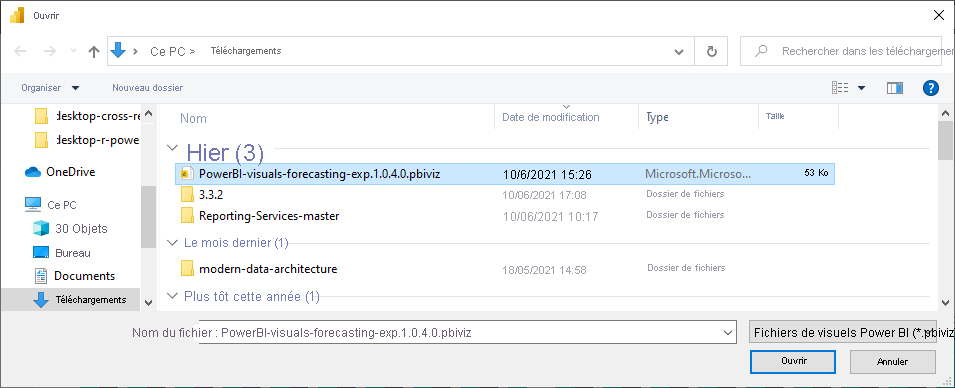The image size is (955, 388).
Task: Change view using the view layout icon
Action: (x=840, y=88)
